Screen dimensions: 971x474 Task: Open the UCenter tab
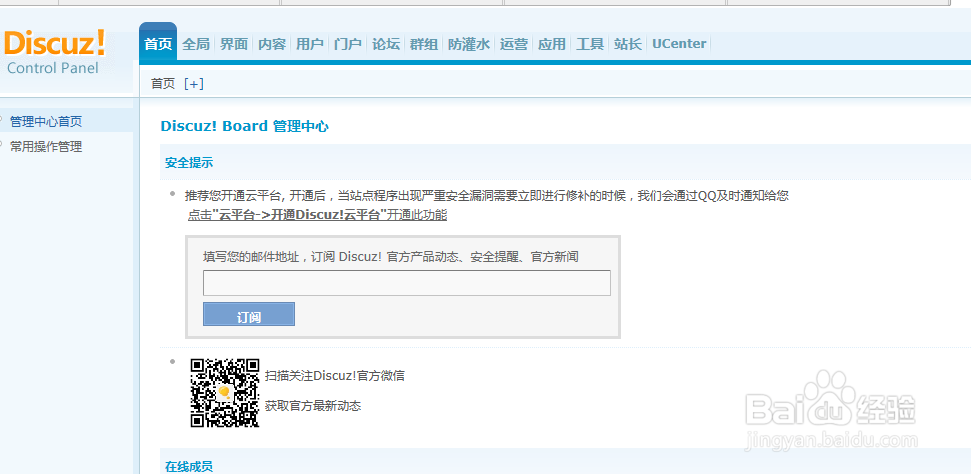click(679, 44)
